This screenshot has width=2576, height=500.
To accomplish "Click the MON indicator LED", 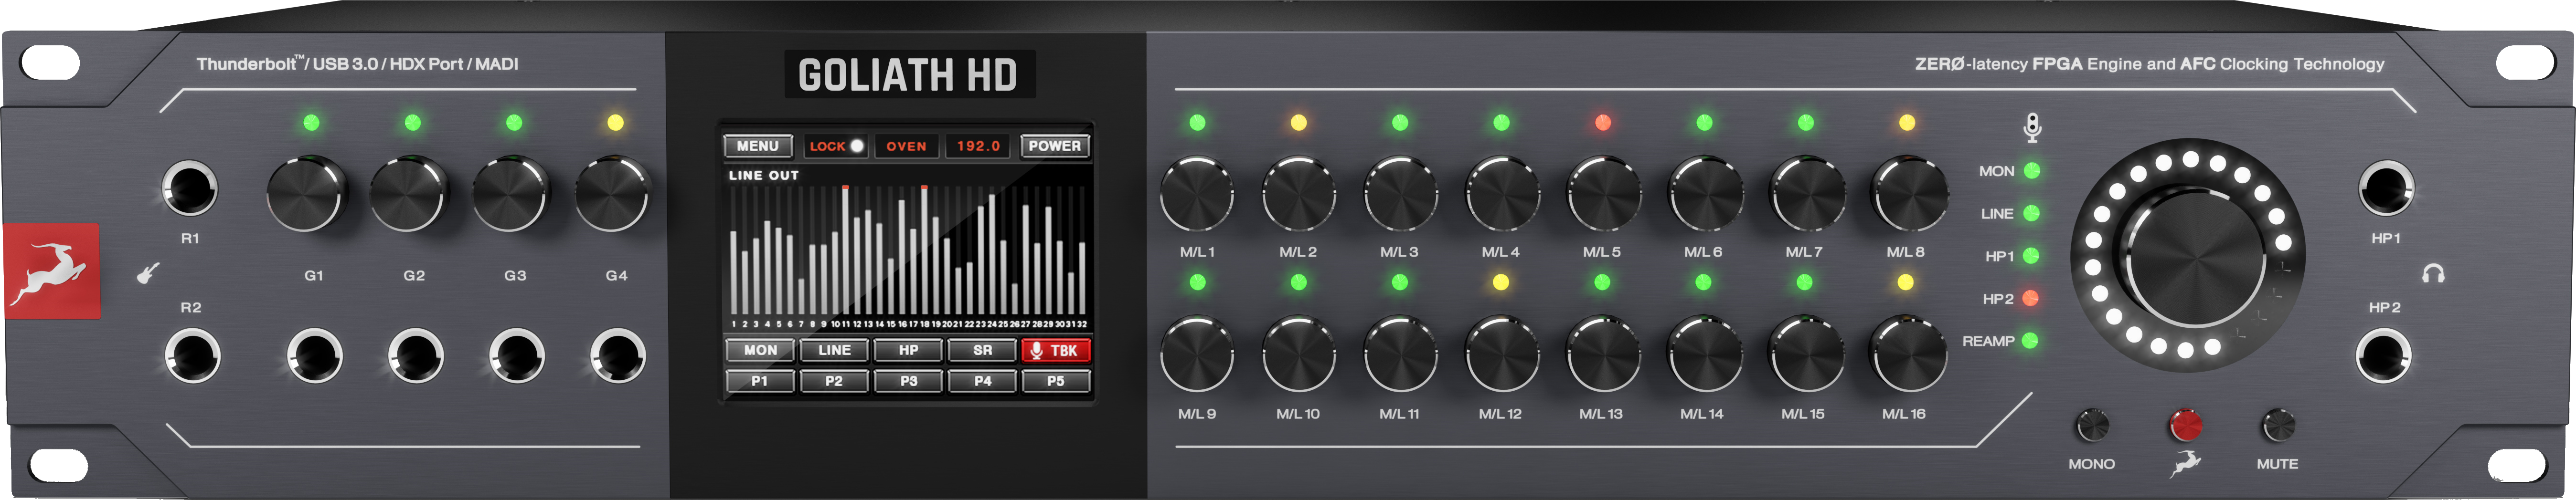I will (2032, 171).
